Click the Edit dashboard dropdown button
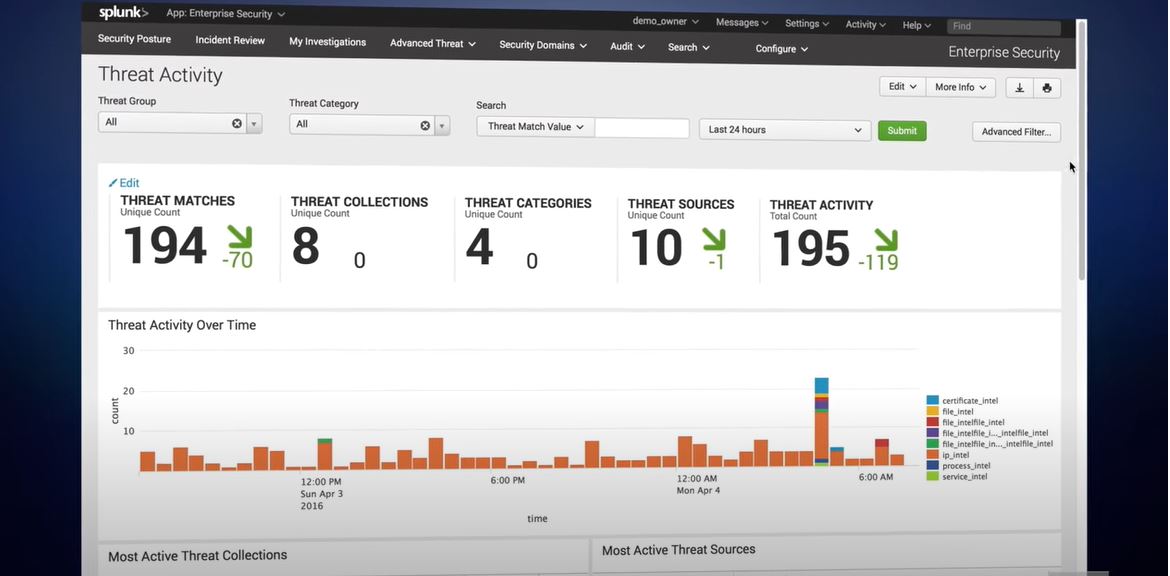The height and width of the screenshot is (576, 1170). click(903, 87)
